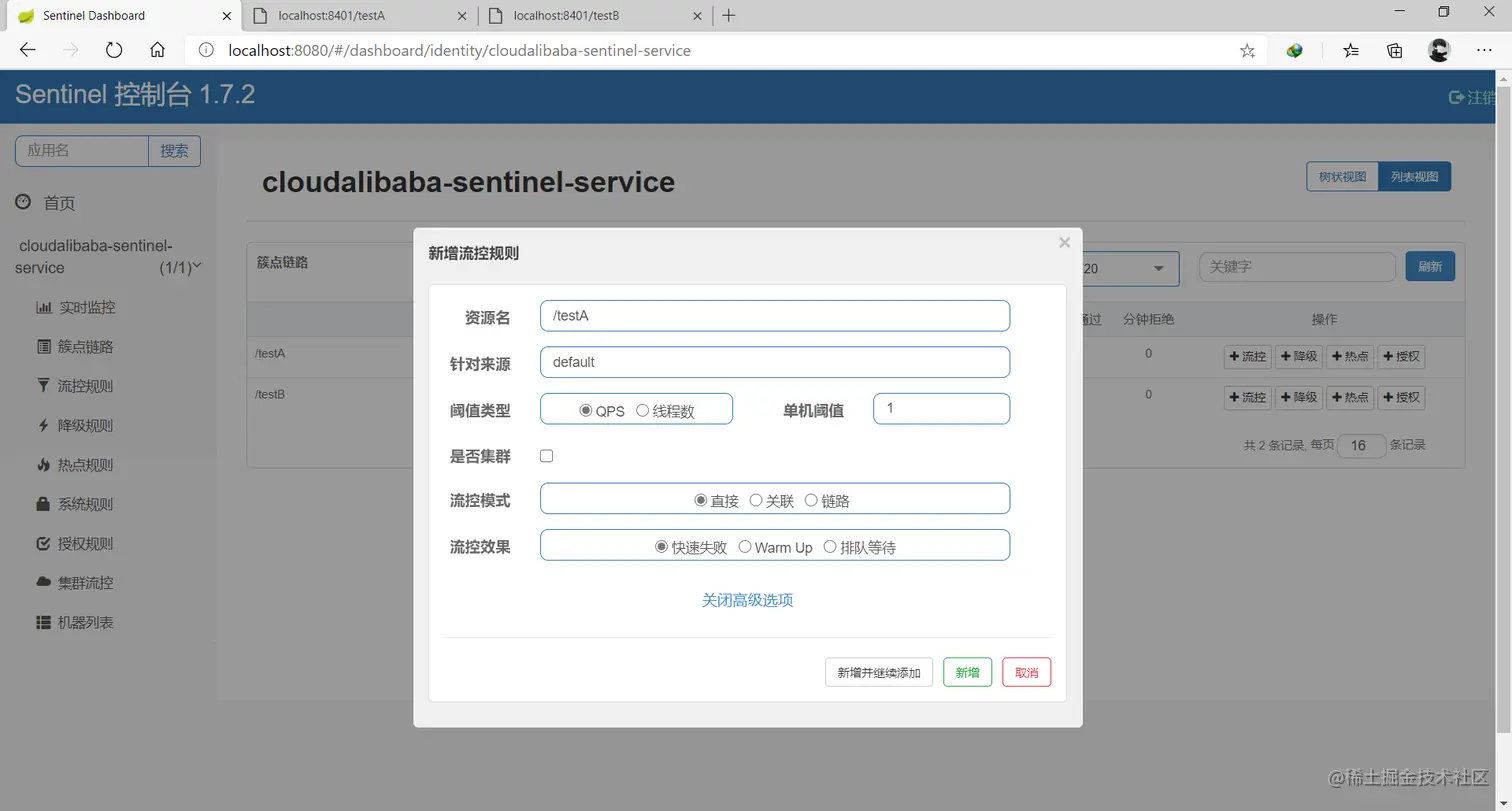Open the user profile avatar
This screenshot has width=1512, height=811.
click(1439, 50)
